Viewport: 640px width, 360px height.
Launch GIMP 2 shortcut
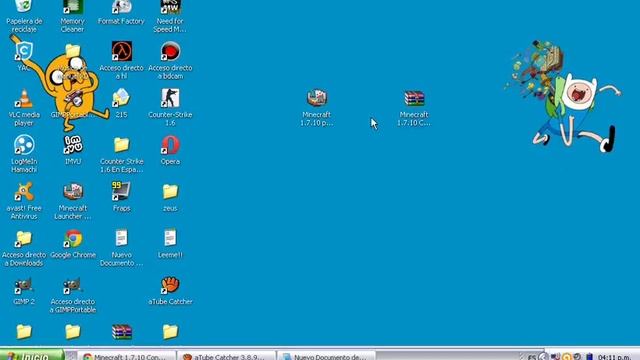coord(24,291)
